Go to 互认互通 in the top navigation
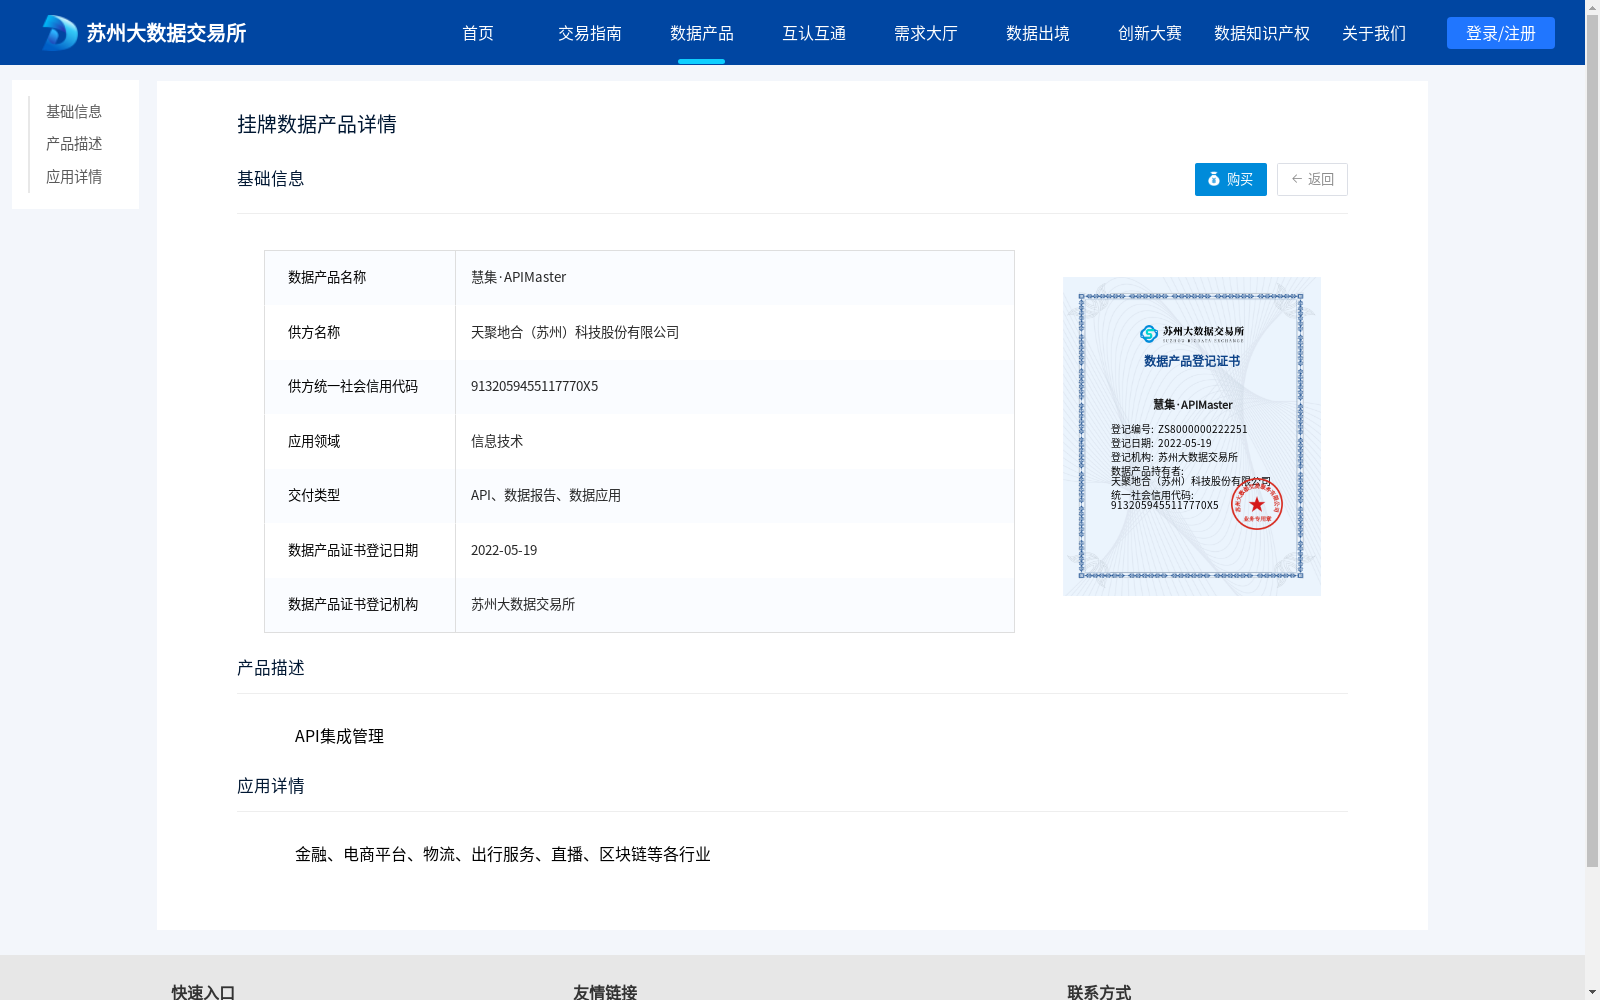This screenshot has height=1000, width=1600. [814, 33]
